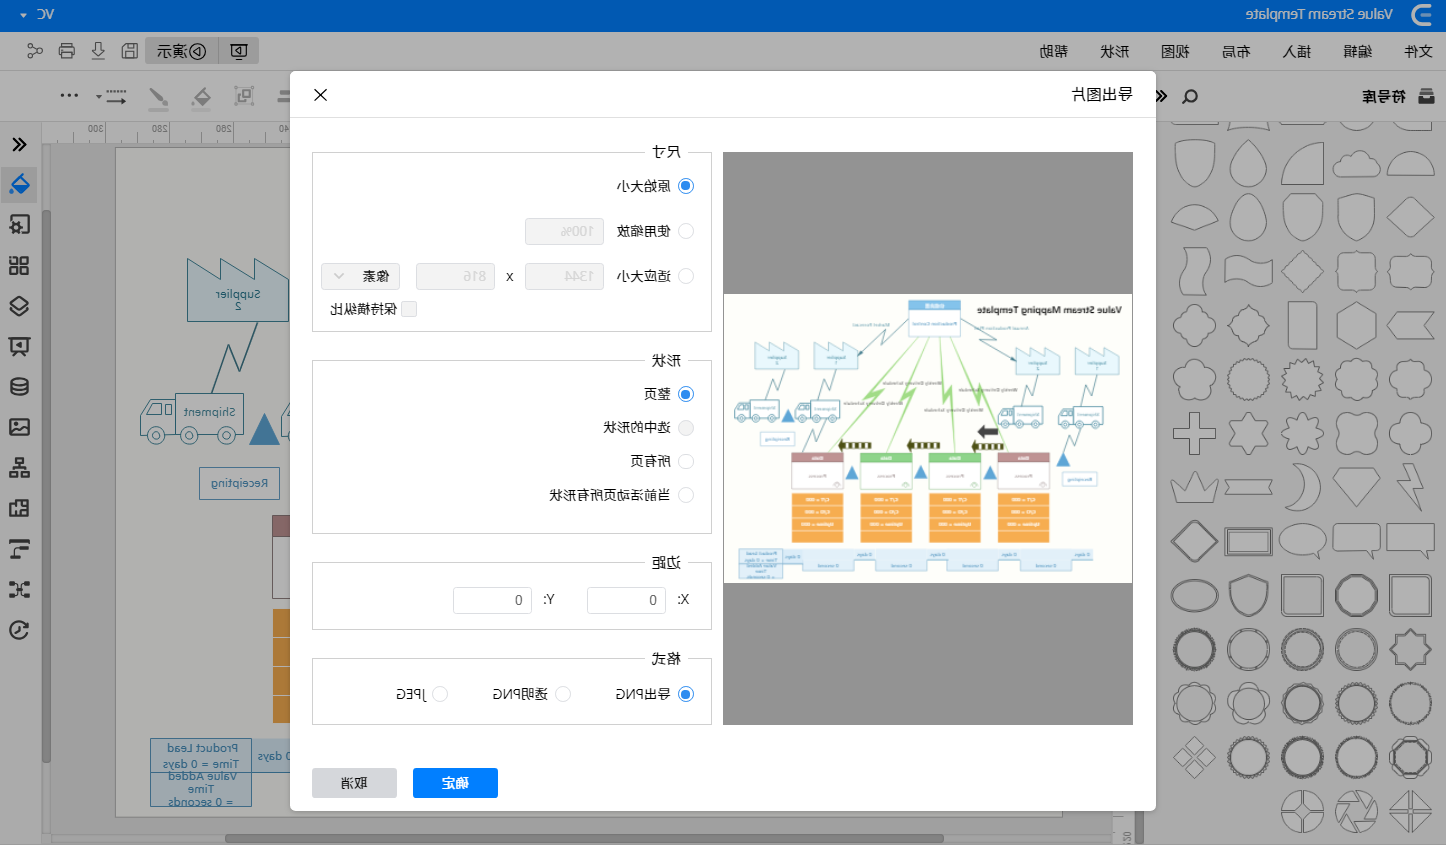Pick the cross plus shape in library
1446x845 pixels.
(x=1194, y=433)
